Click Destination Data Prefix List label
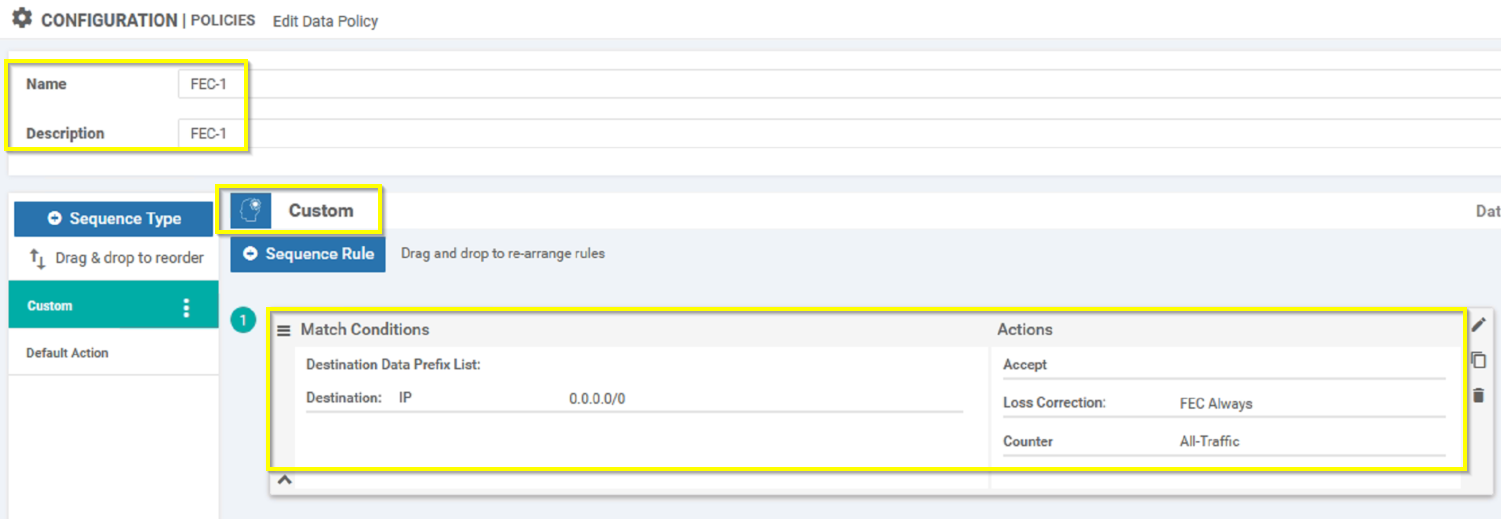1501x519 pixels. coord(393,365)
